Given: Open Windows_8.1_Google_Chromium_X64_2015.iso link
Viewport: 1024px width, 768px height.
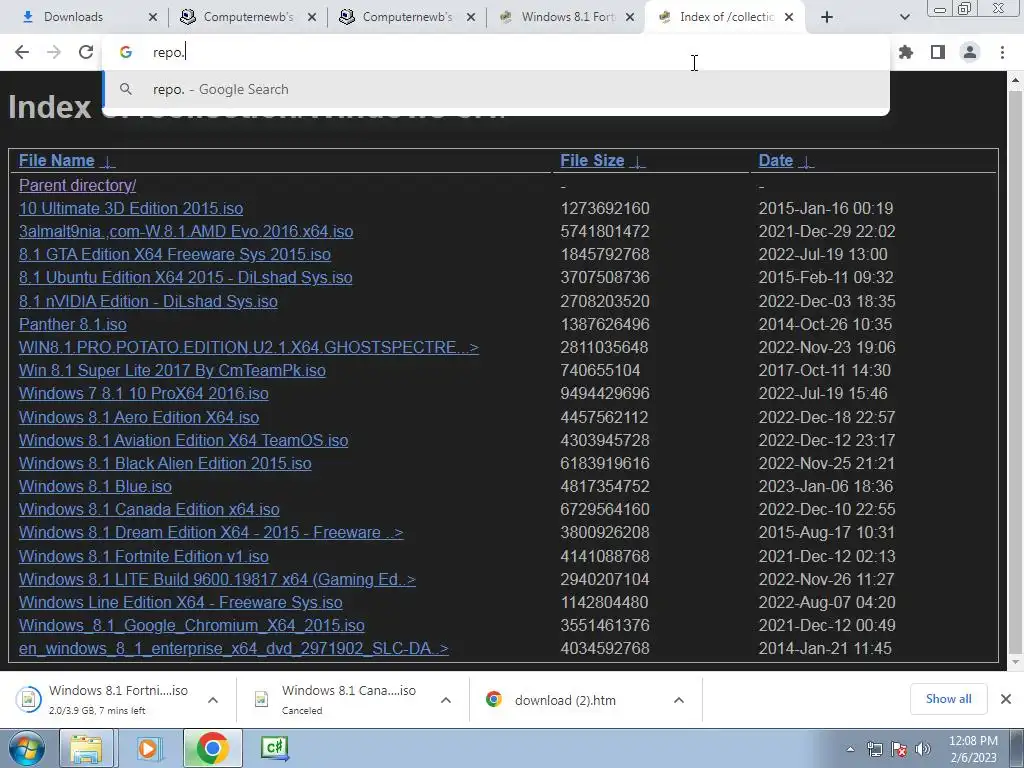Looking at the screenshot, I should pyautogui.click(x=192, y=626).
